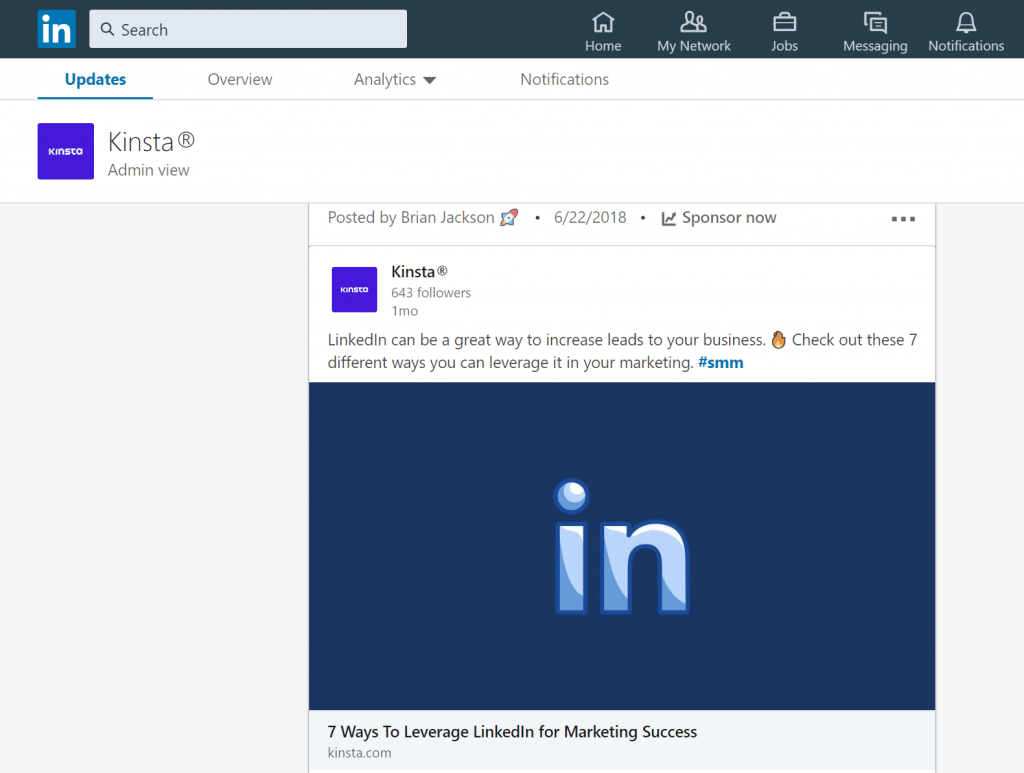Click inside the Search input field
The image size is (1024, 773).
click(x=248, y=29)
